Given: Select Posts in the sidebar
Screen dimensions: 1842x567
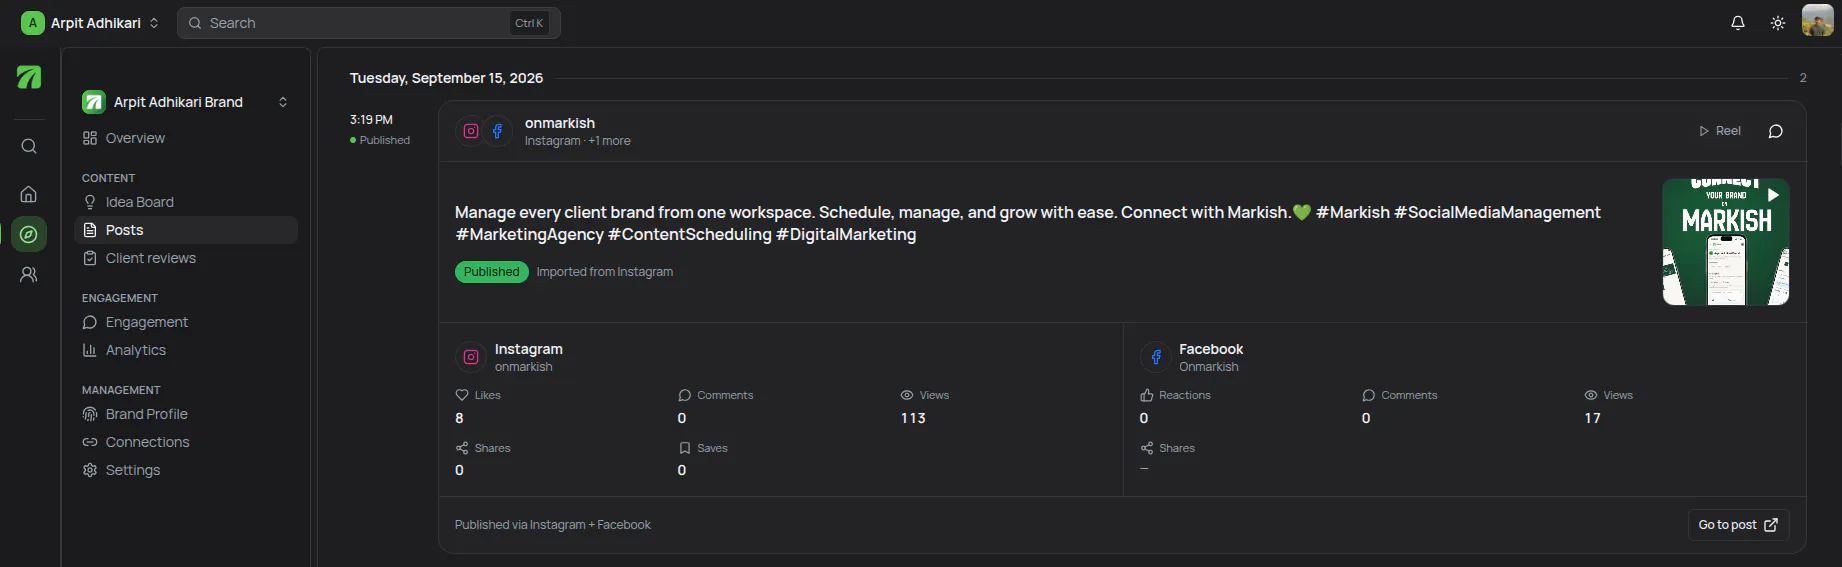Looking at the screenshot, I should click(x=186, y=230).
